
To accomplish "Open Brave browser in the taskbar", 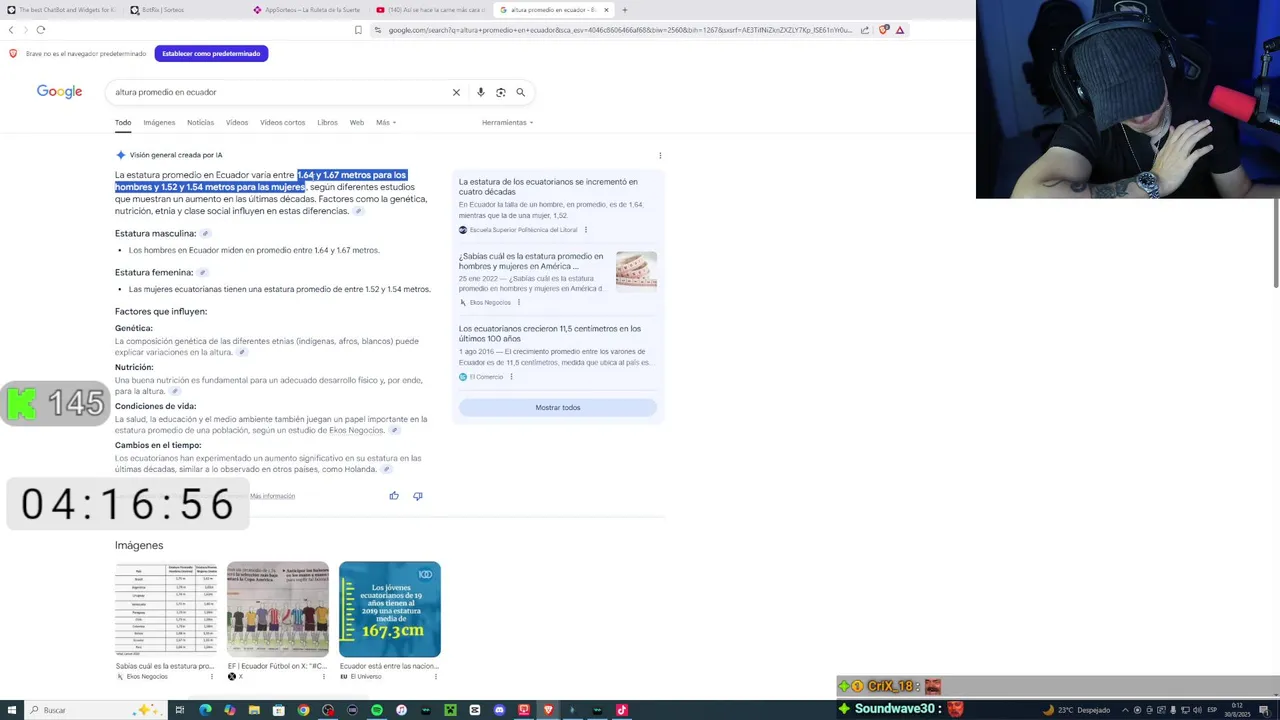I will [548, 710].
